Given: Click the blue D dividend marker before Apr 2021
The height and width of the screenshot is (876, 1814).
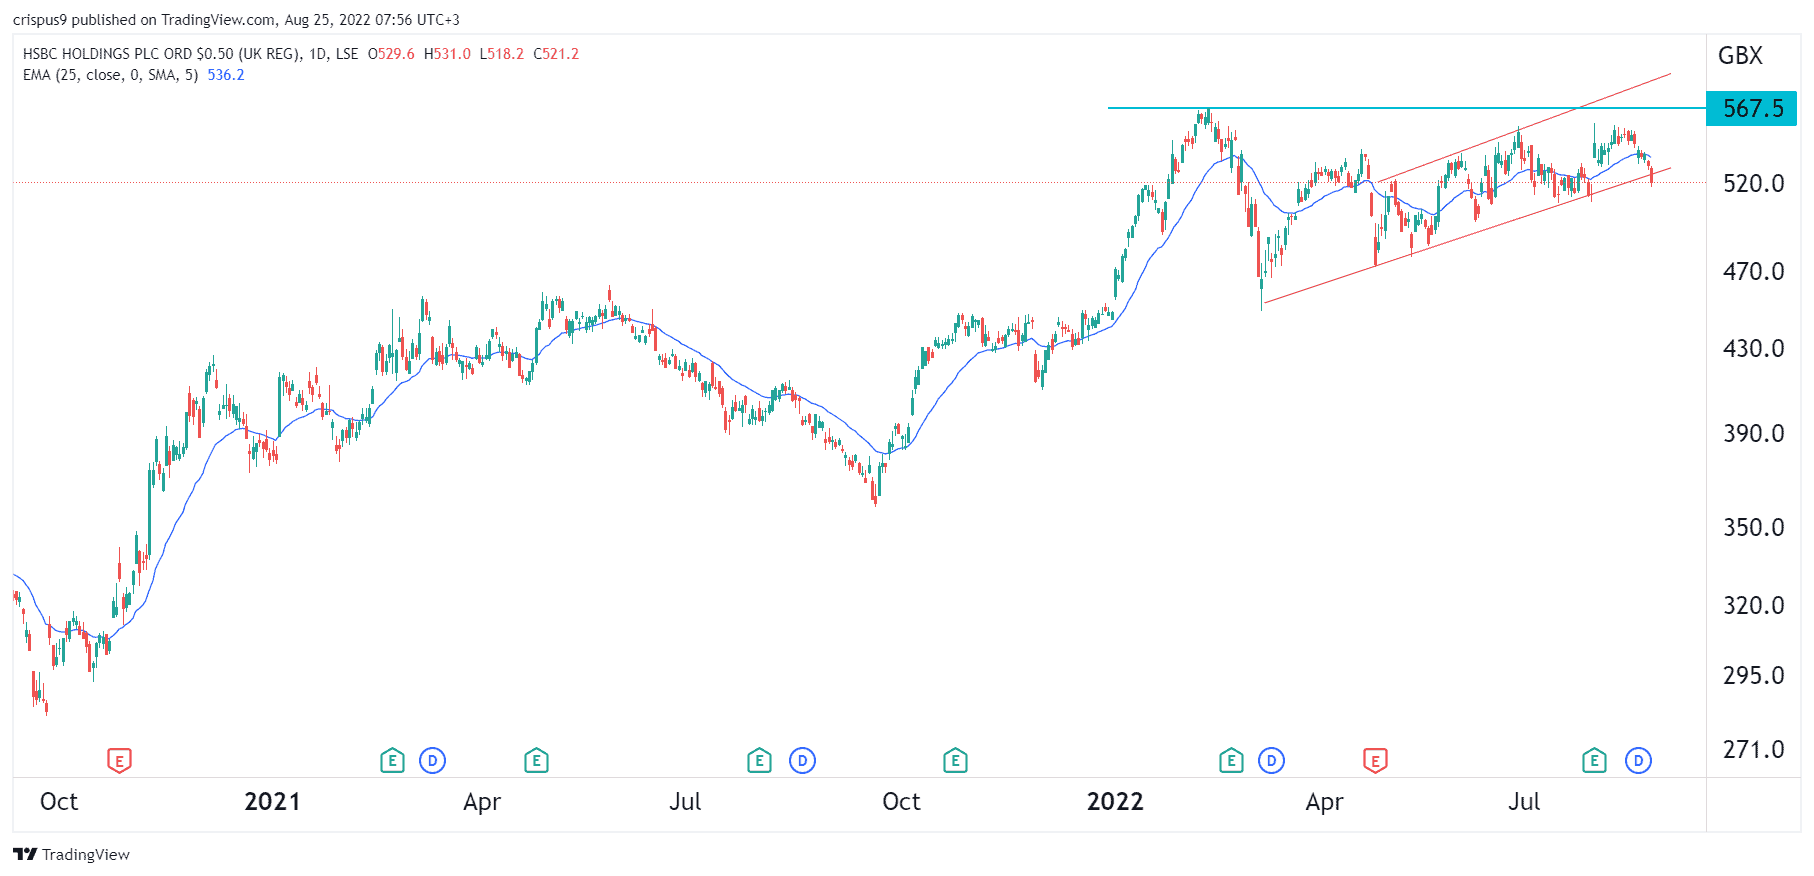Looking at the screenshot, I should coord(432,761).
